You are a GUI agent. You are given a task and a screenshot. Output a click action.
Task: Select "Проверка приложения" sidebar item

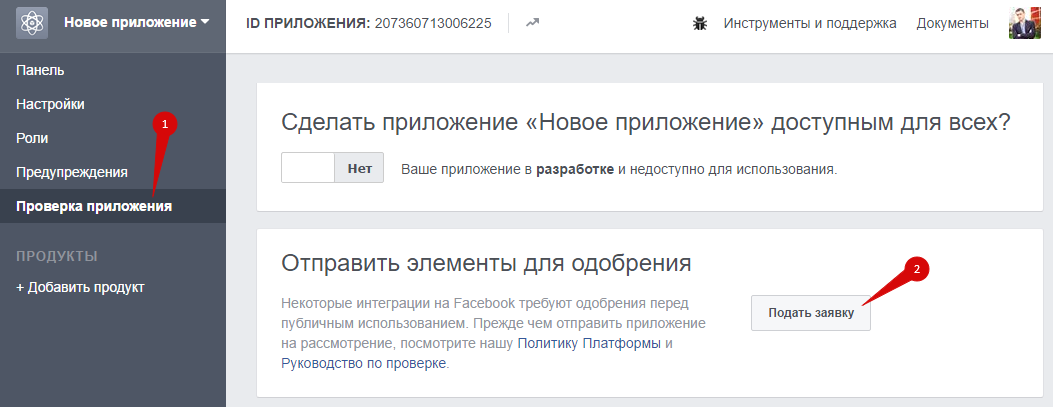coord(94,206)
